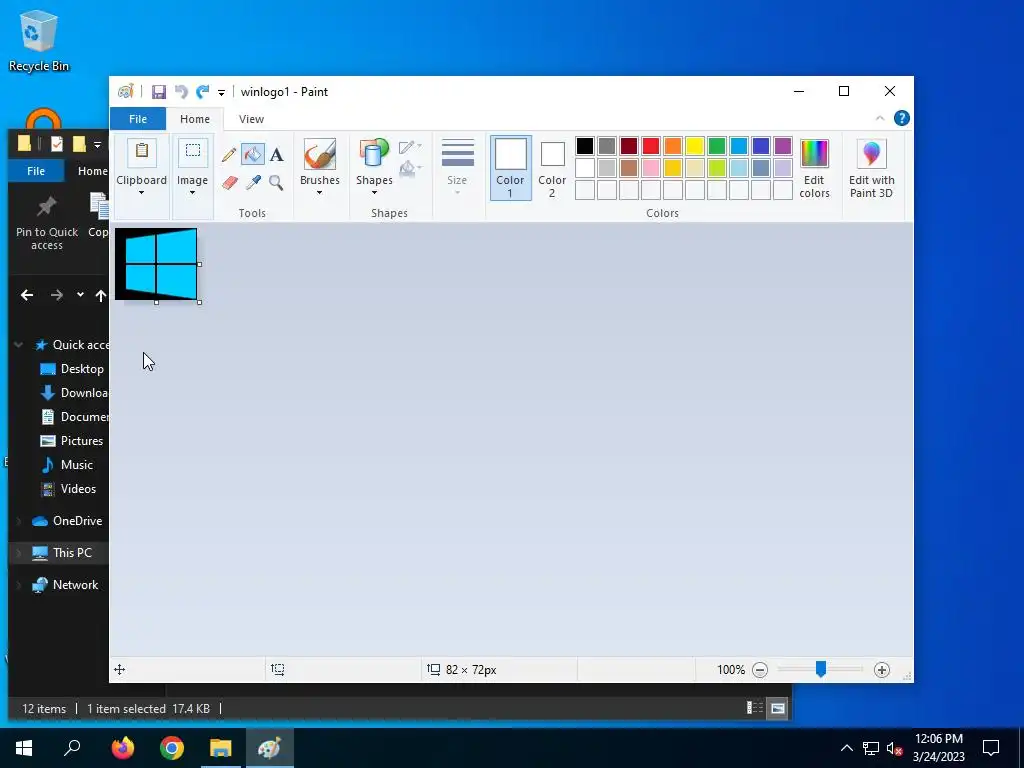Click the zoom in plus button
Image resolution: width=1024 pixels, height=768 pixels.
click(882, 669)
